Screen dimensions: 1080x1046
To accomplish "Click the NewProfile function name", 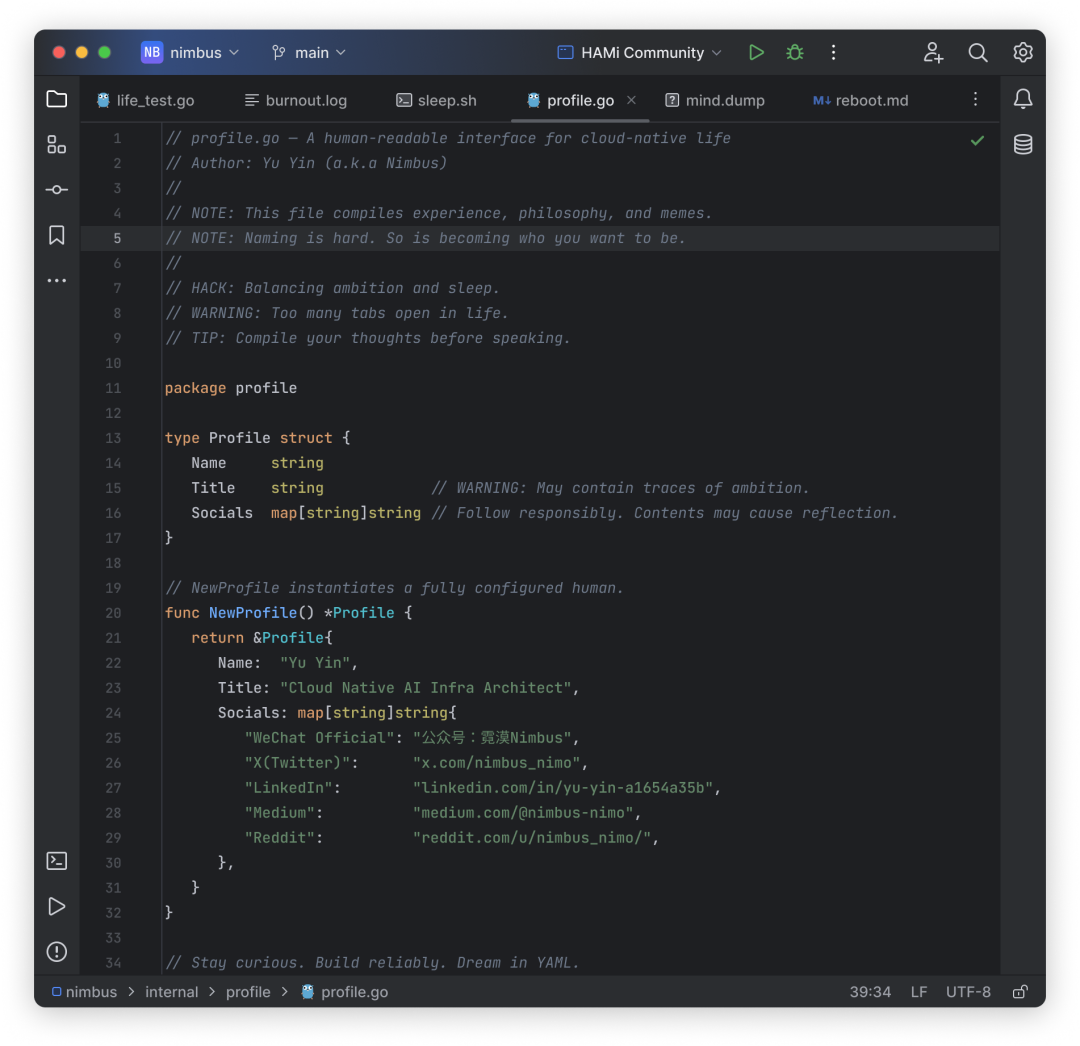I will (253, 613).
